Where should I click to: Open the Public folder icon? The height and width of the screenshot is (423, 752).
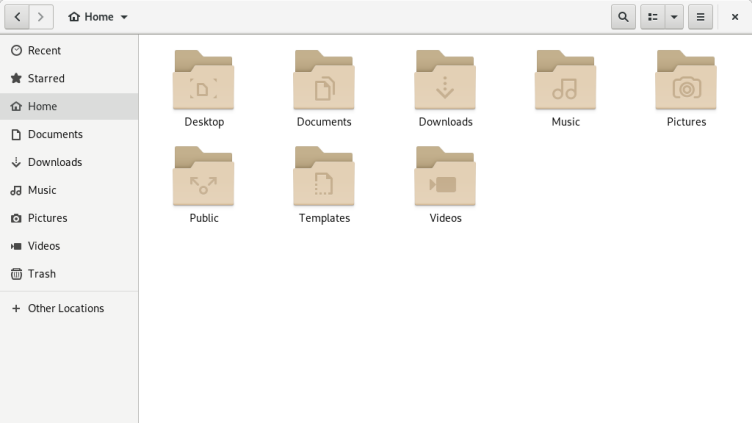pos(204,177)
